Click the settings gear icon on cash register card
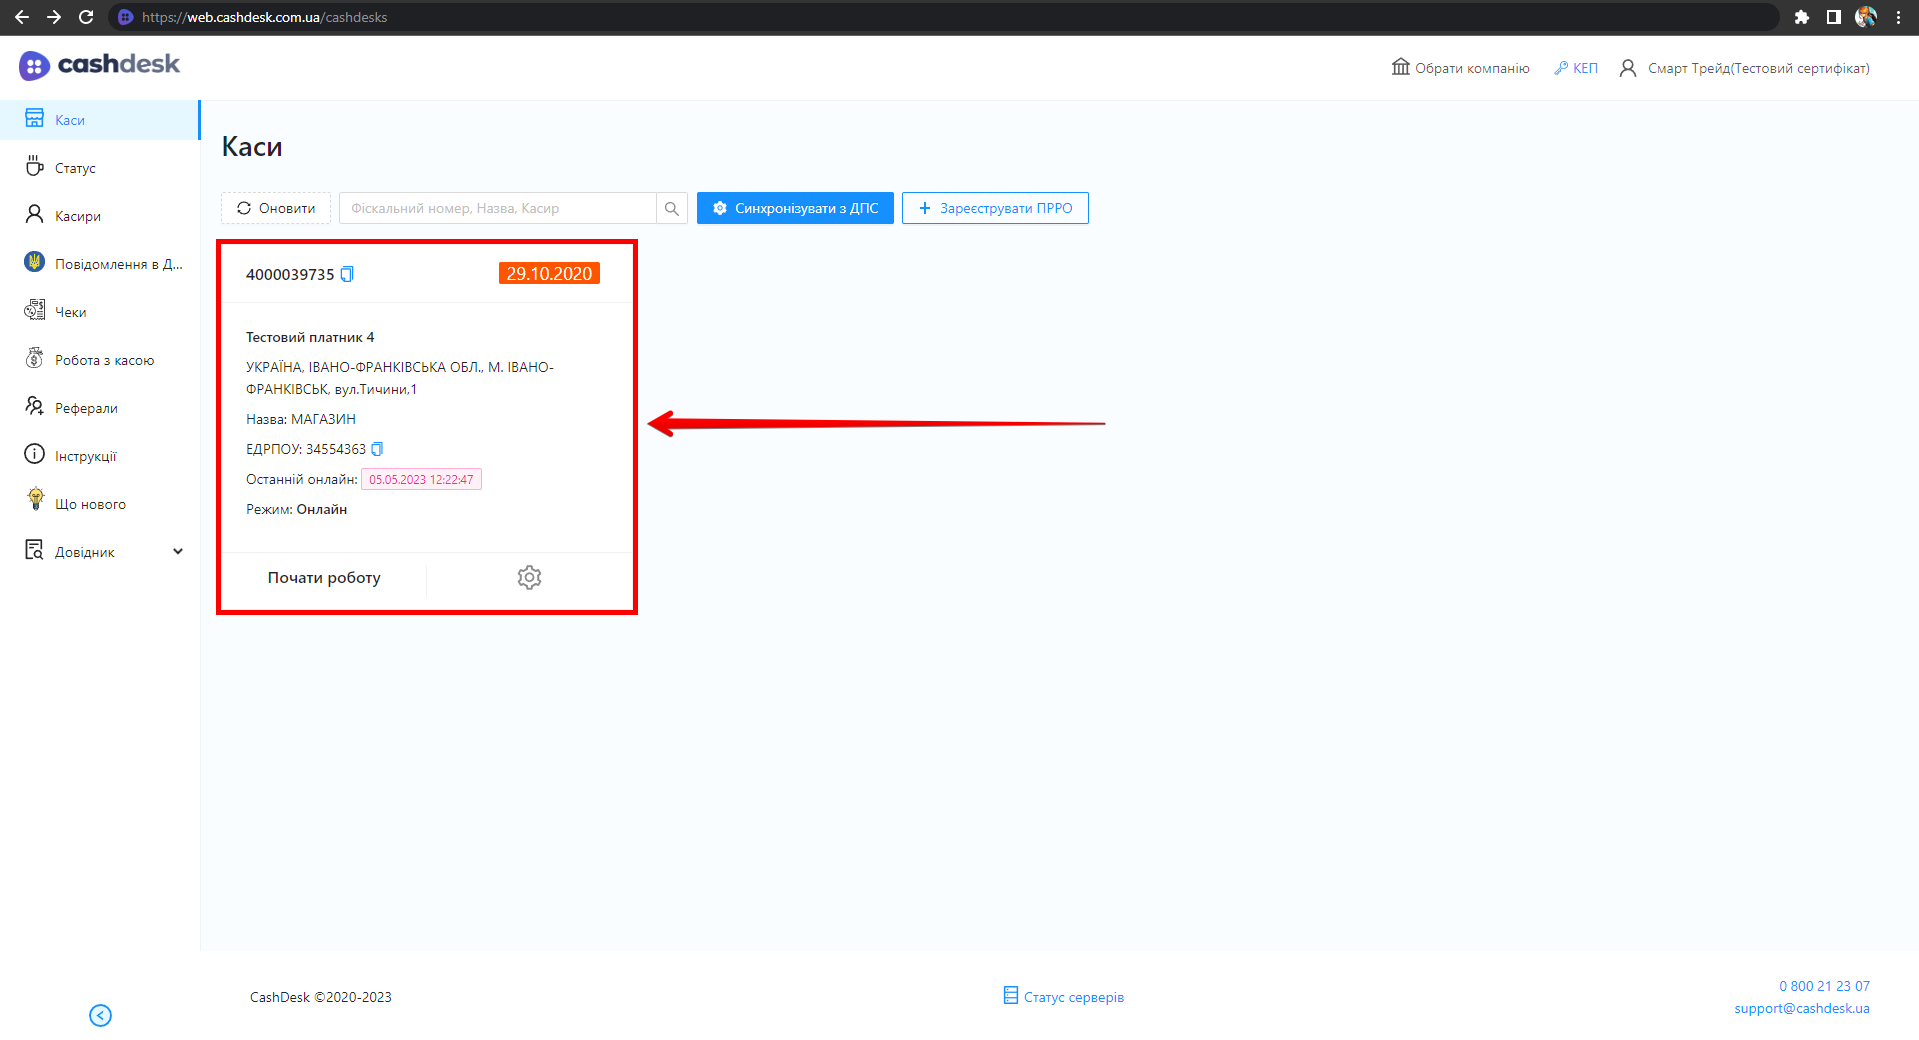 (529, 577)
